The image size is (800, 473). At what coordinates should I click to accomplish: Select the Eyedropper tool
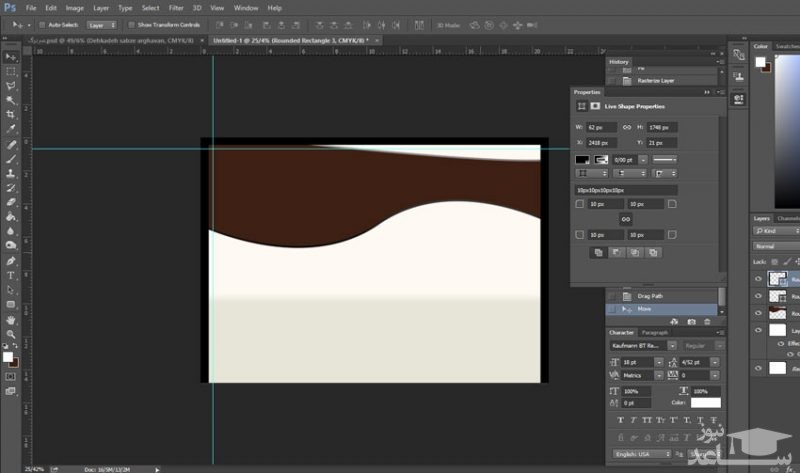tap(10, 129)
